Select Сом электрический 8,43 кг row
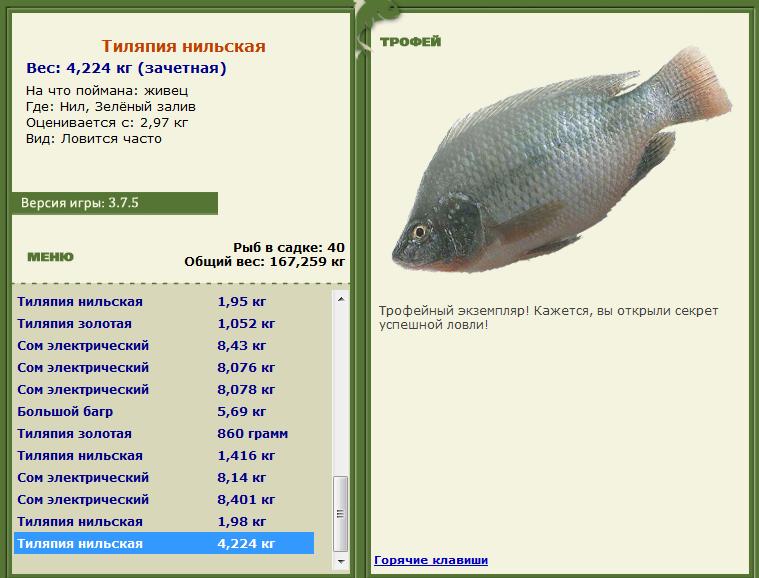 [164, 346]
